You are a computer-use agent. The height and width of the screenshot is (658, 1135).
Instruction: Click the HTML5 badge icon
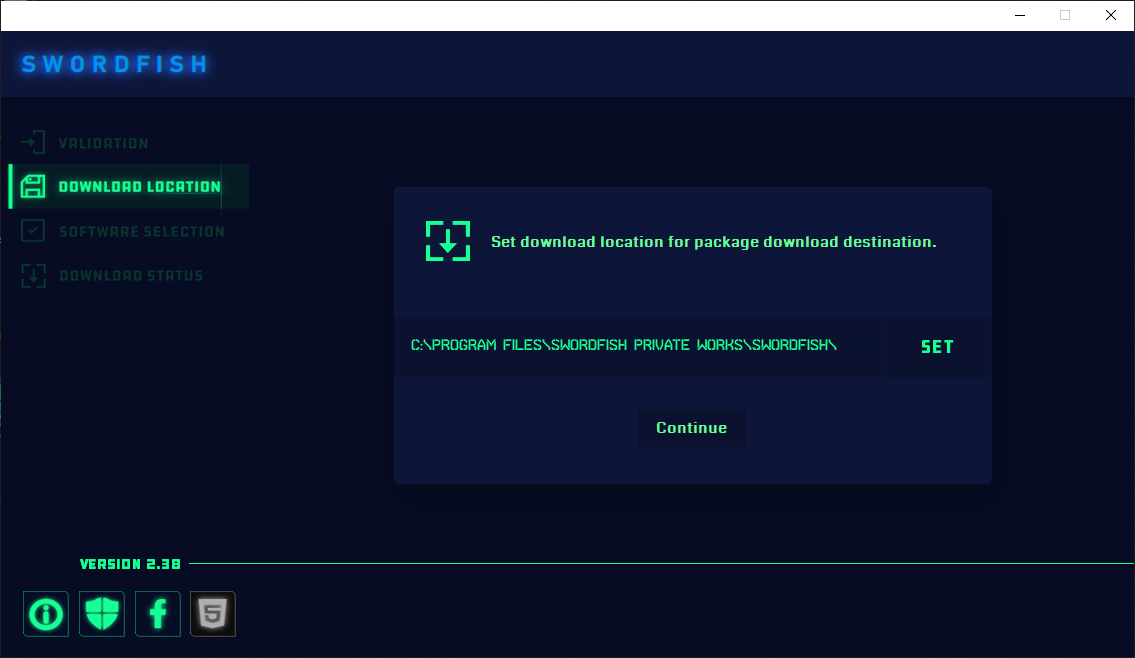tap(213, 613)
